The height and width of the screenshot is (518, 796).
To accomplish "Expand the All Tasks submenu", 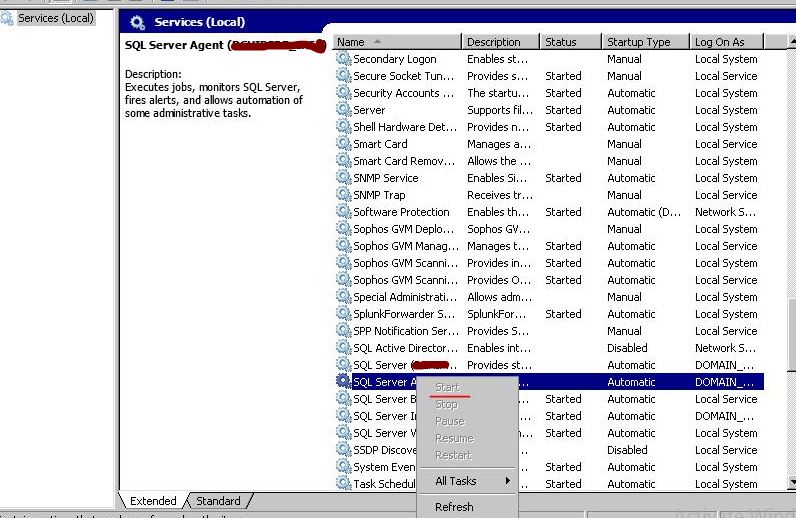I will click(467, 481).
